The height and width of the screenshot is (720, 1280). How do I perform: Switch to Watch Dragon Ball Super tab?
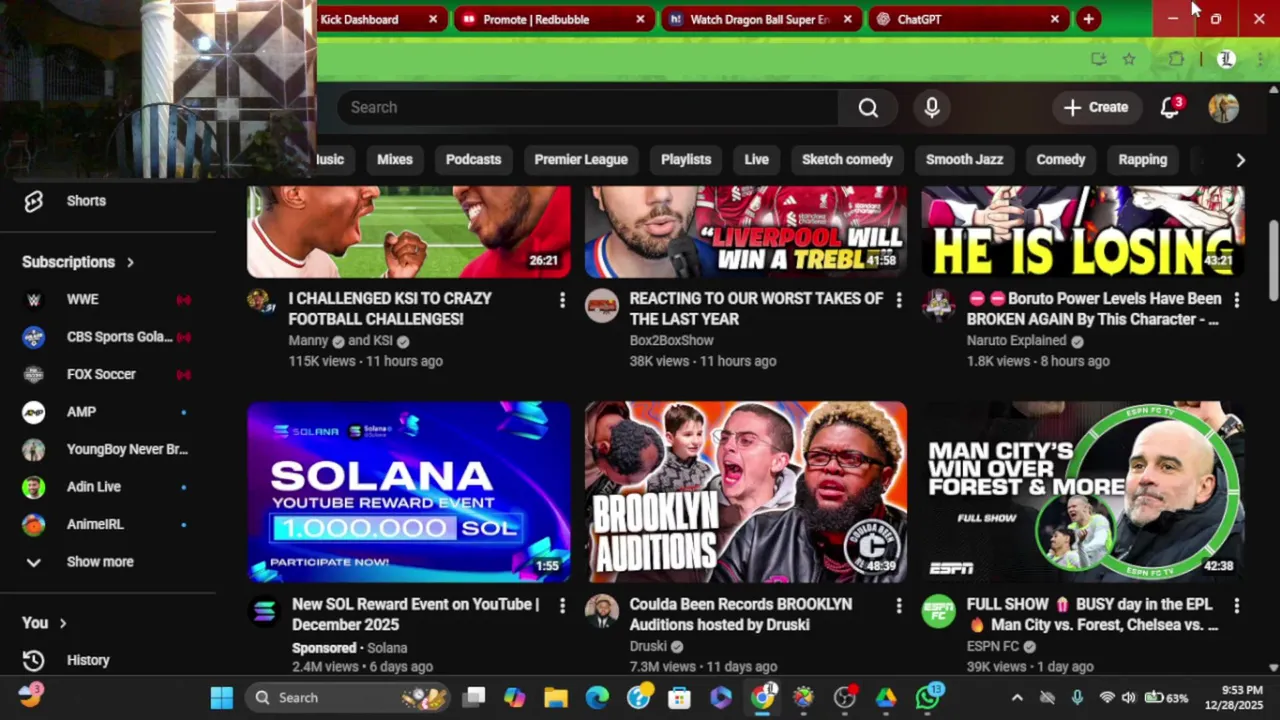tap(762, 19)
